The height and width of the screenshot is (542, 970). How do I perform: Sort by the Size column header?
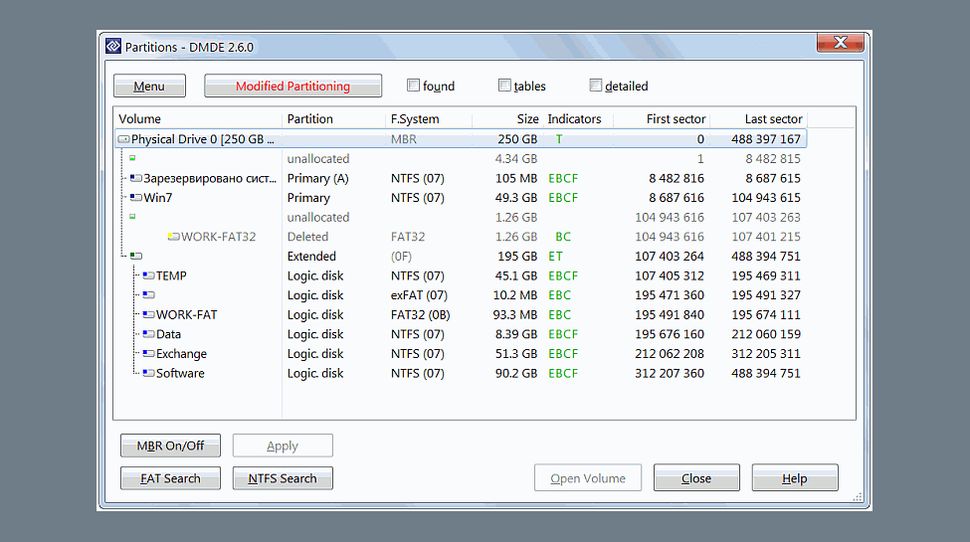507,119
